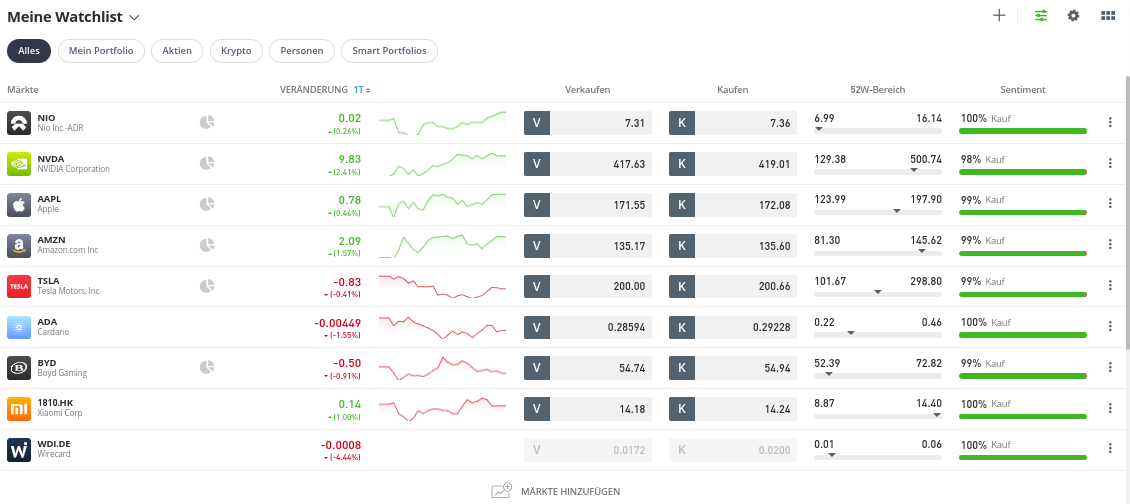
Task: Open the Amazon logo icon
Action: (x=19, y=245)
